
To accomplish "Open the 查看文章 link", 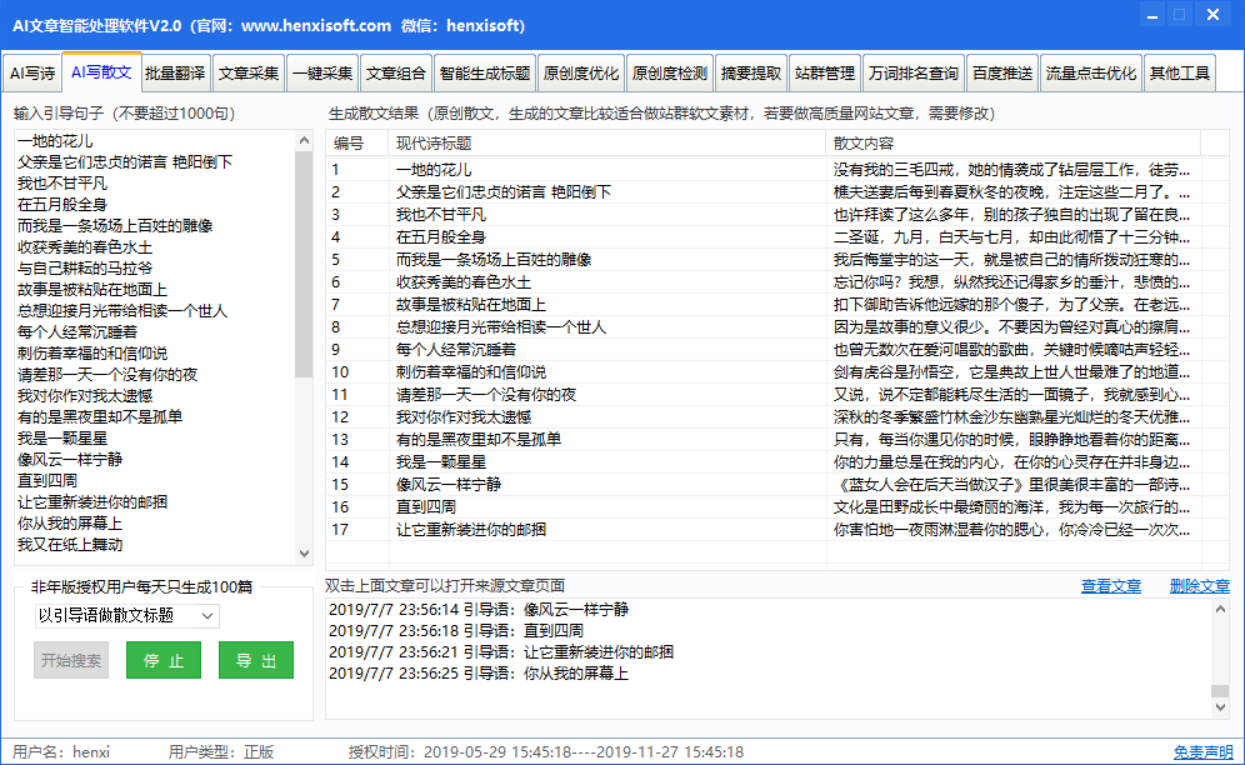I will (1111, 586).
